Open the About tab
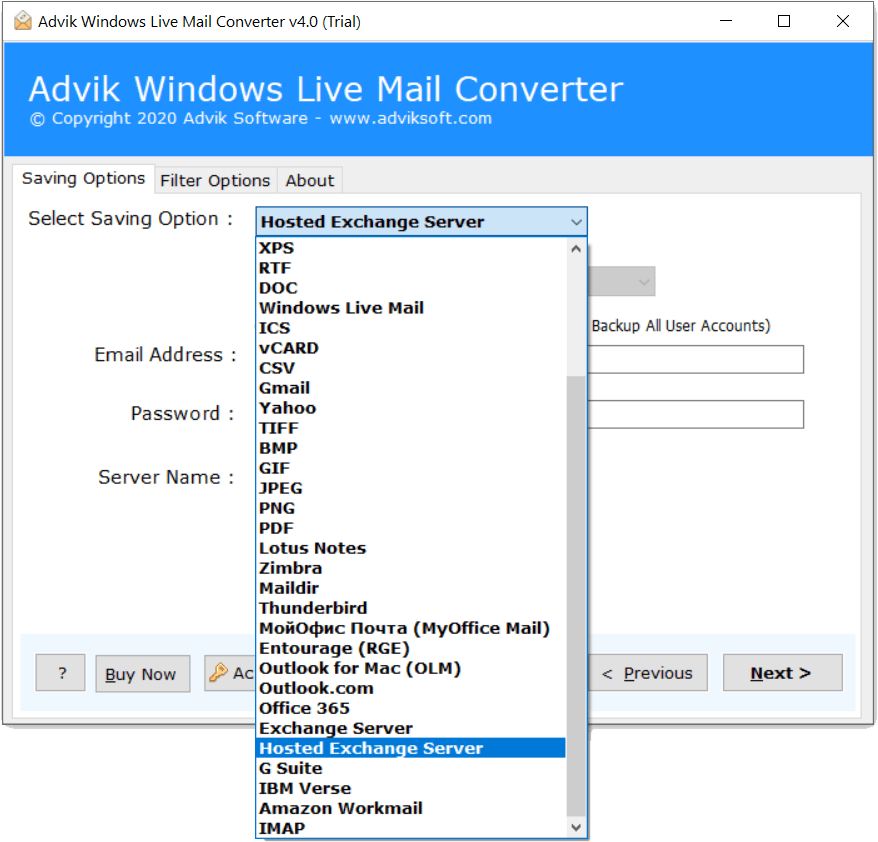 pyautogui.click(x=310, y=180)
